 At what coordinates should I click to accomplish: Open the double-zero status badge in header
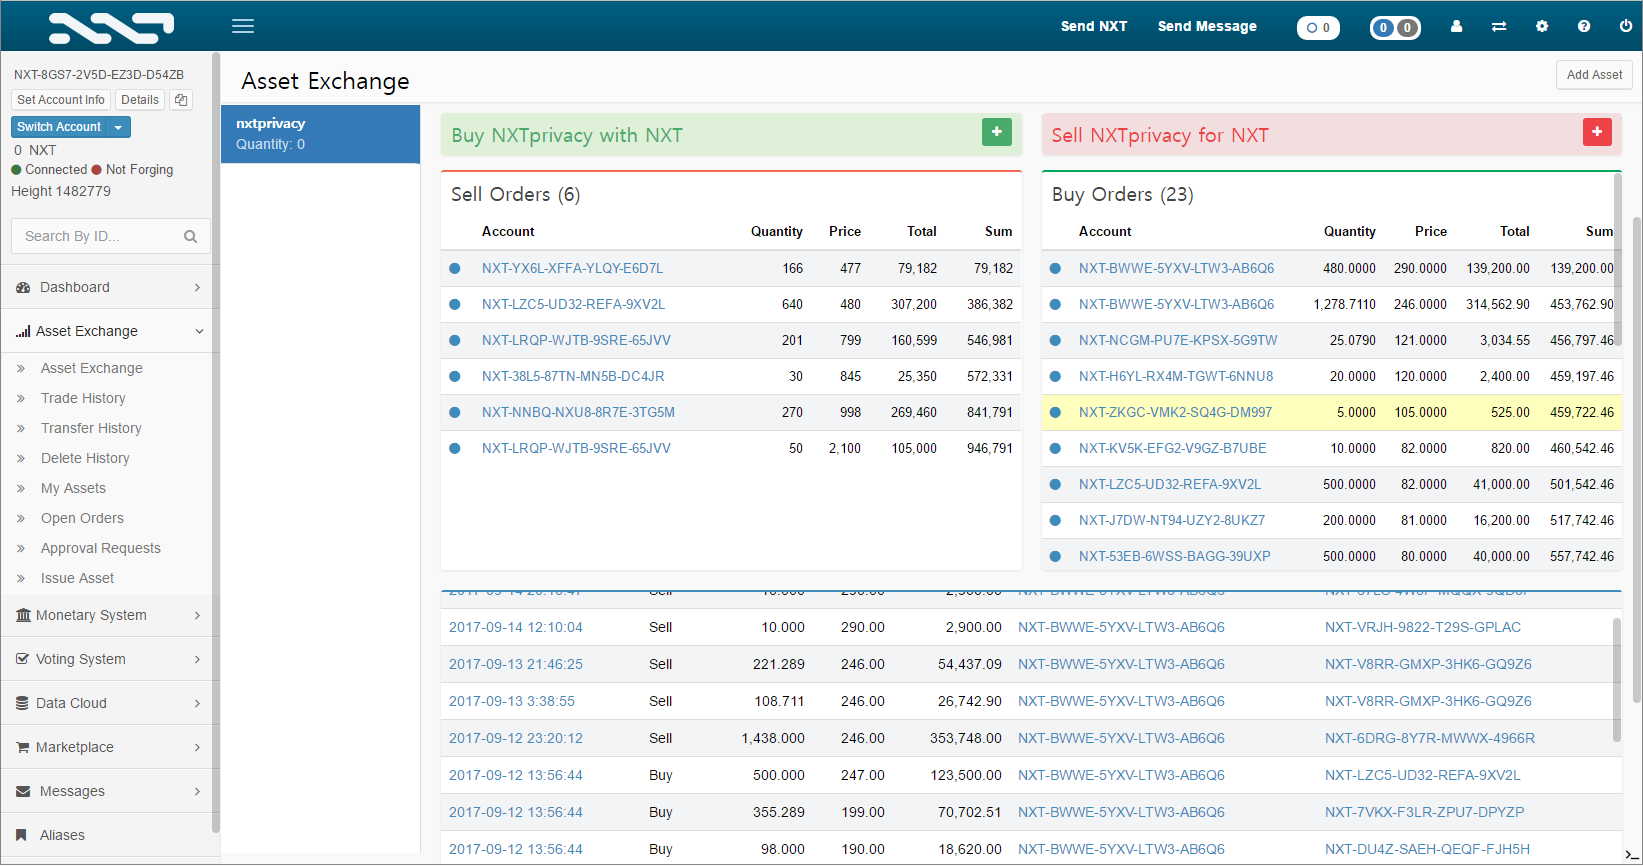pos(1395,28)
